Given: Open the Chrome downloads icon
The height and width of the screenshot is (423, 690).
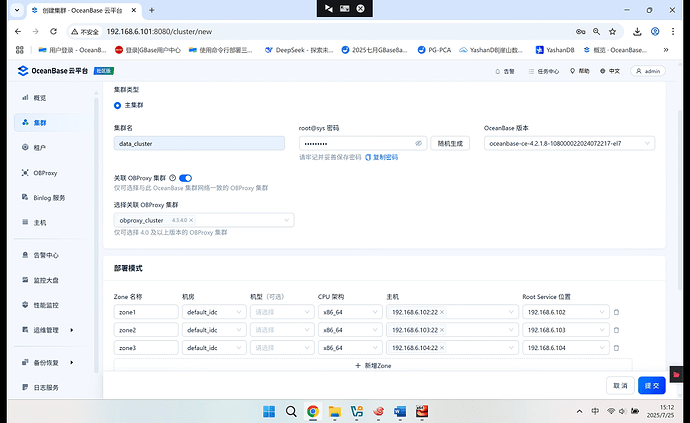Looking at the screenshot, I should point(637,32).
